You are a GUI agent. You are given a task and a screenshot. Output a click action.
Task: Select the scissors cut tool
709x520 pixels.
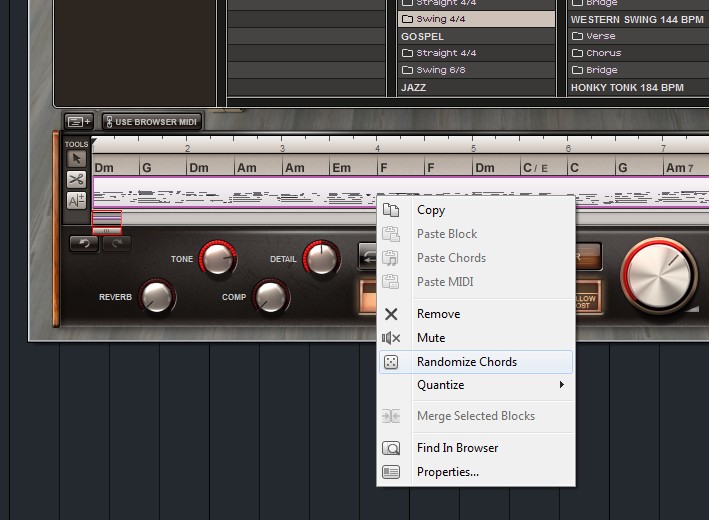tap(76, 180)
